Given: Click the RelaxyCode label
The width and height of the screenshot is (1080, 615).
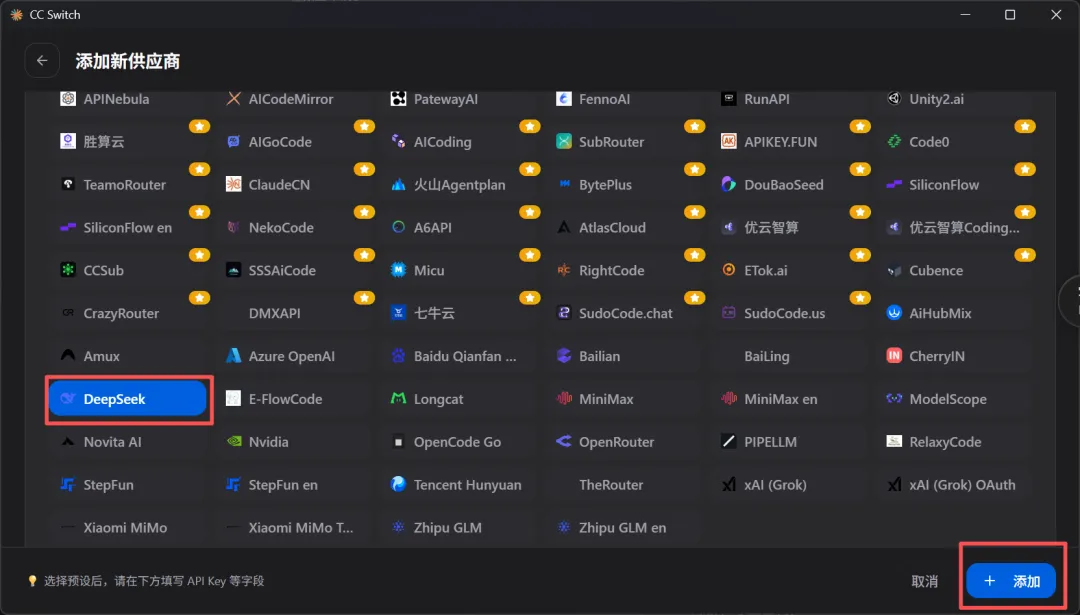Looking at the screenshot, I should (x=945, y=442).
